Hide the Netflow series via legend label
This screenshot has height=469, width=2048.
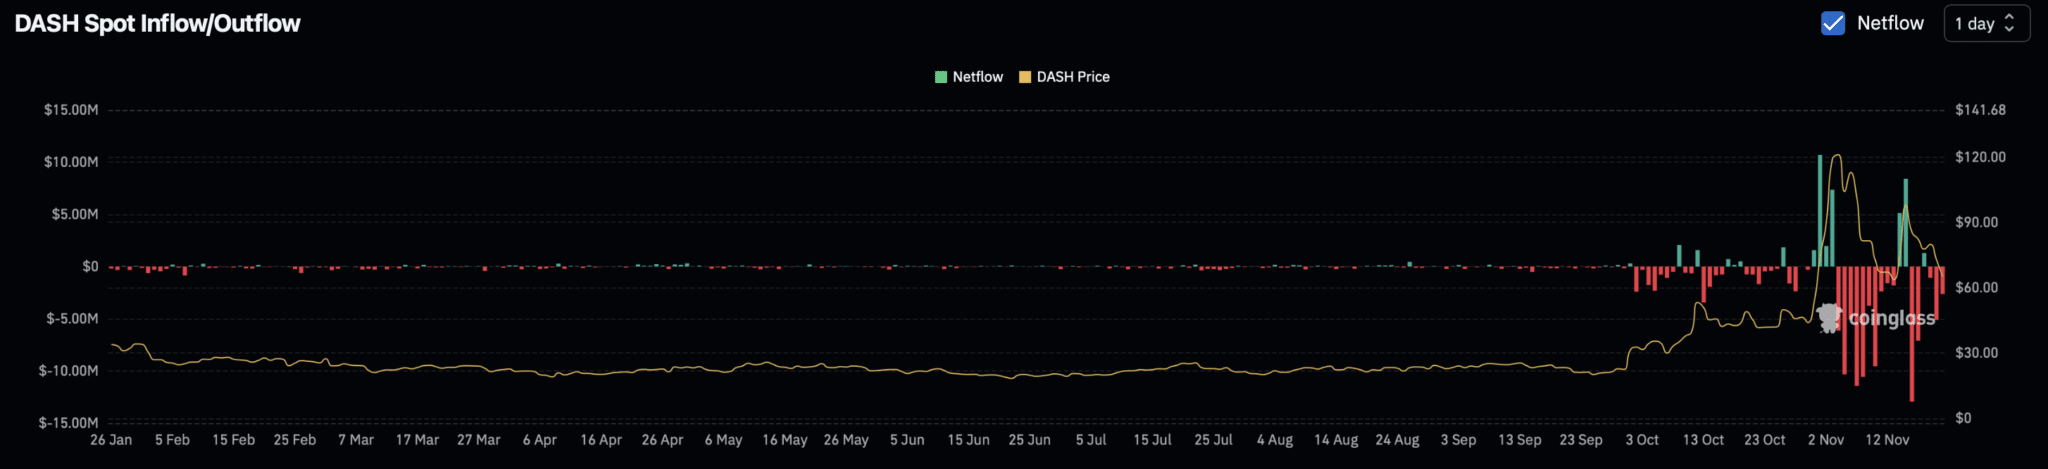(x=977, y=77)
